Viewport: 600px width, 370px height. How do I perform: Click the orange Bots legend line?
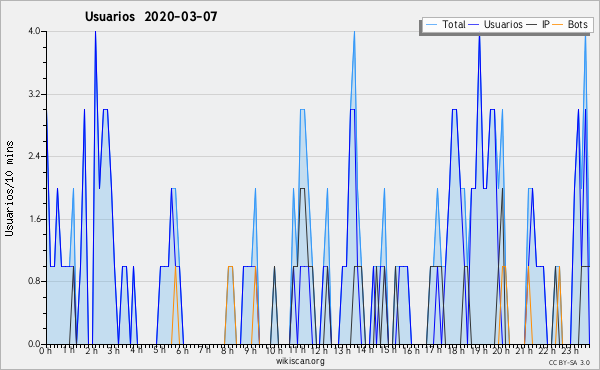pos(558,25)
